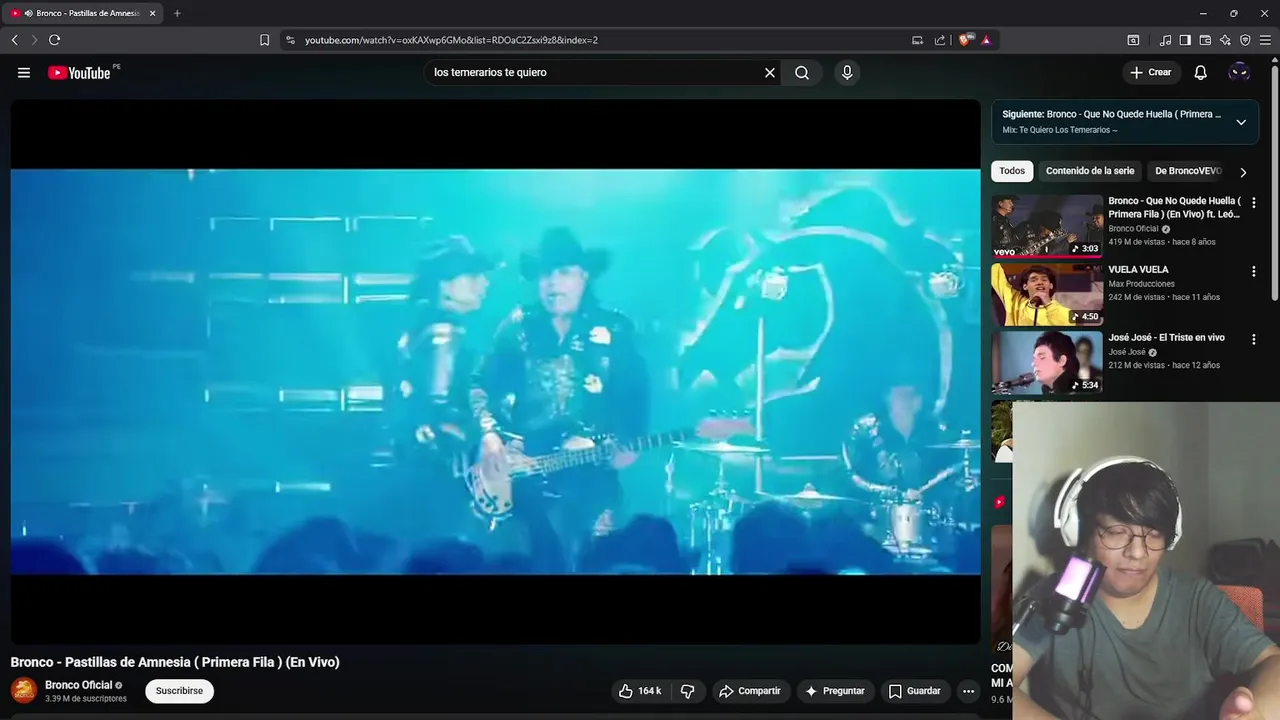Open options menu for José José El Triste

click(x=1254, y=339)
